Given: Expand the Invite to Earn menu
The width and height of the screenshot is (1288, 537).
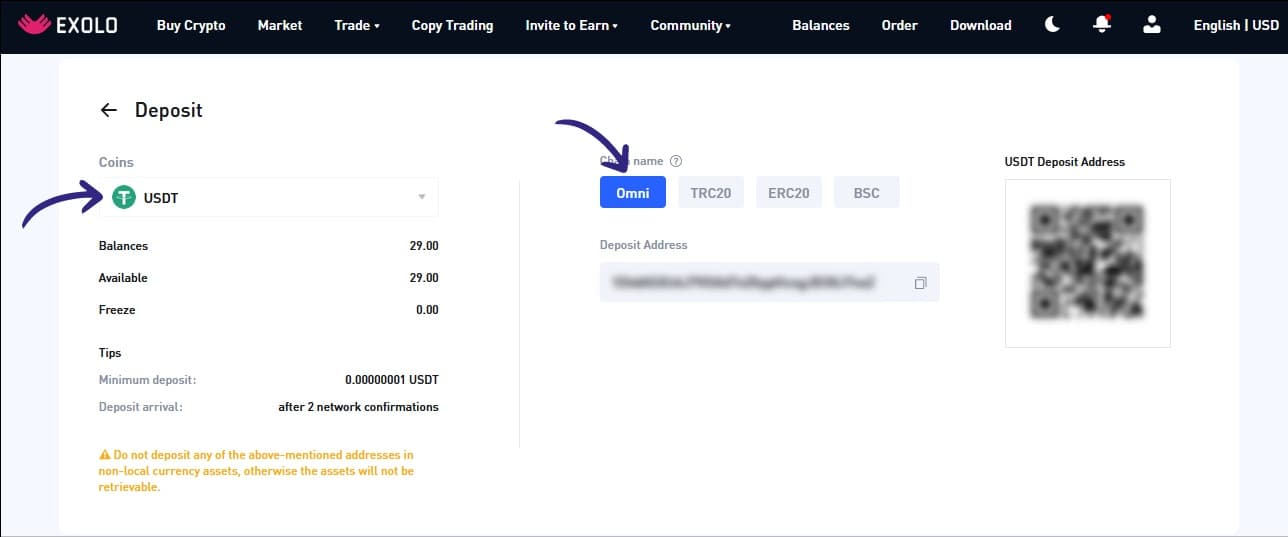Looking at the screenshot, I should (572, 25).
